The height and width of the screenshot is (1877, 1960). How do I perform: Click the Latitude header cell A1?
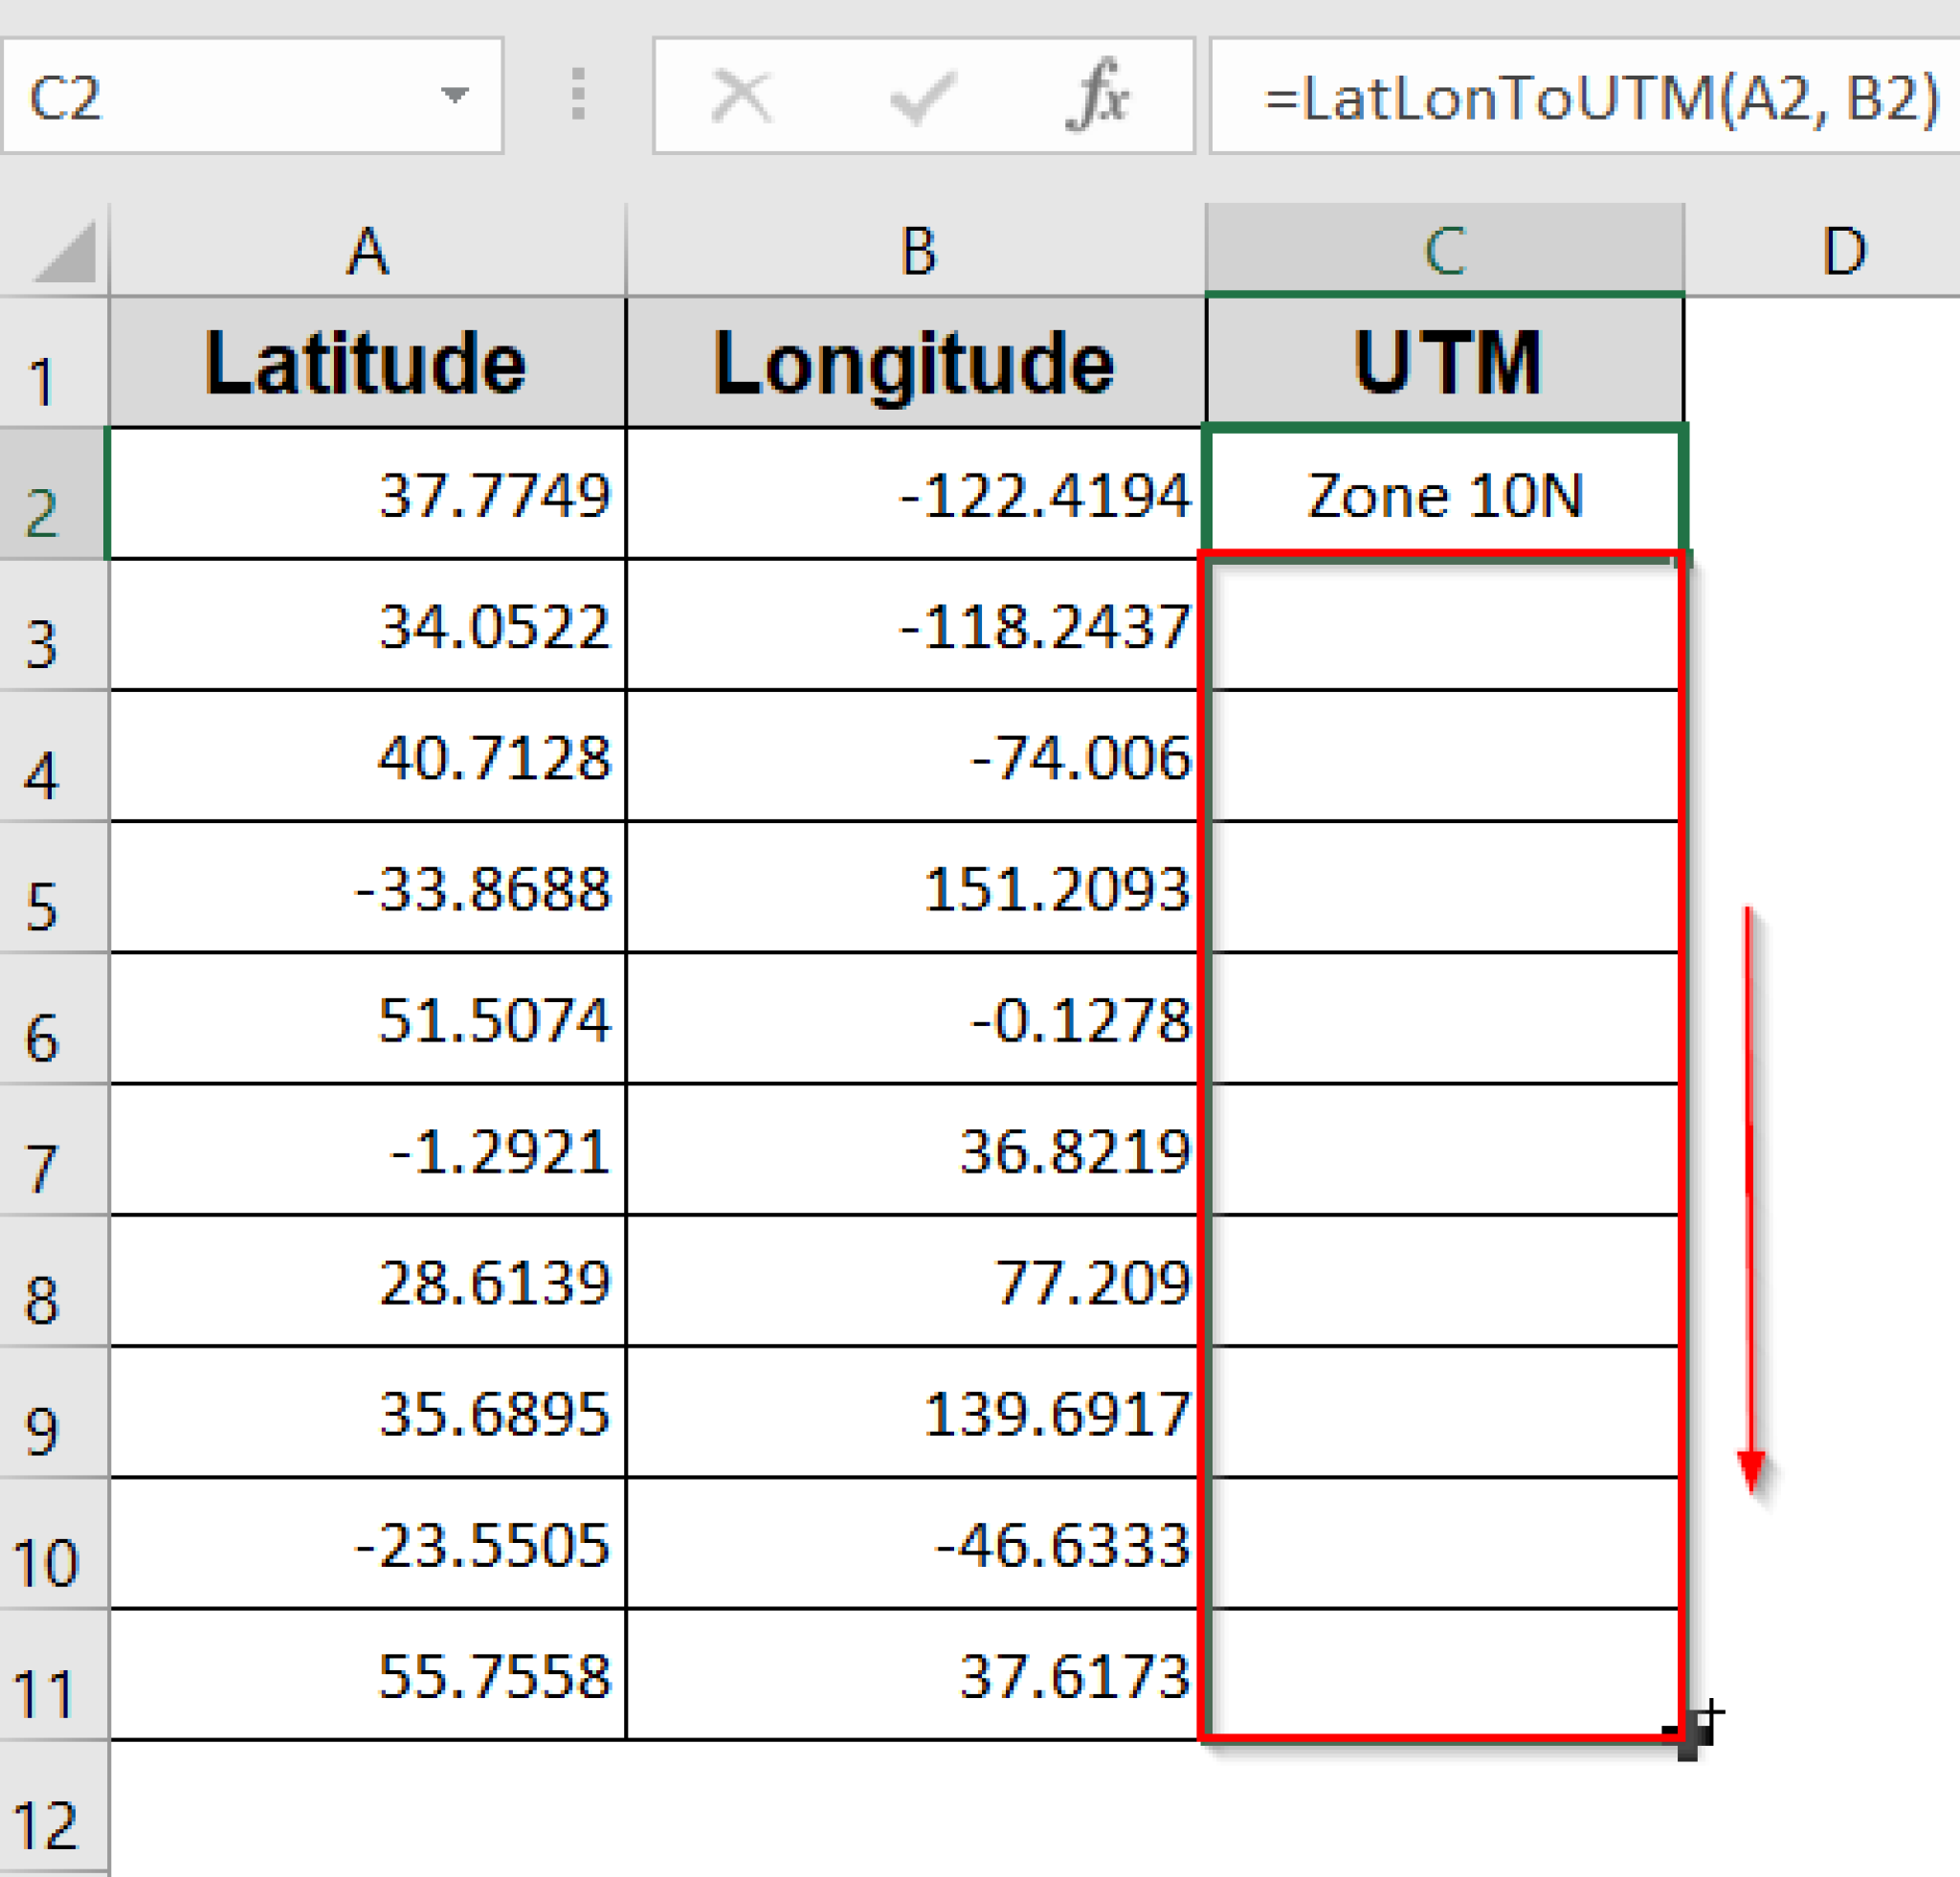(365, 363)
